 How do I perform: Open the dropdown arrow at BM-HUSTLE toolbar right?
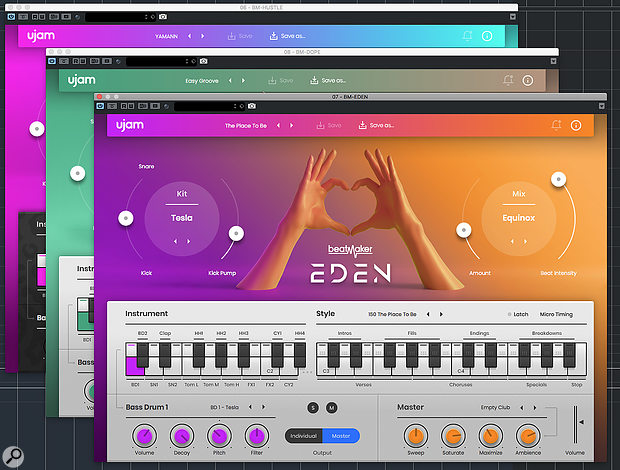[x=512, y=17]
